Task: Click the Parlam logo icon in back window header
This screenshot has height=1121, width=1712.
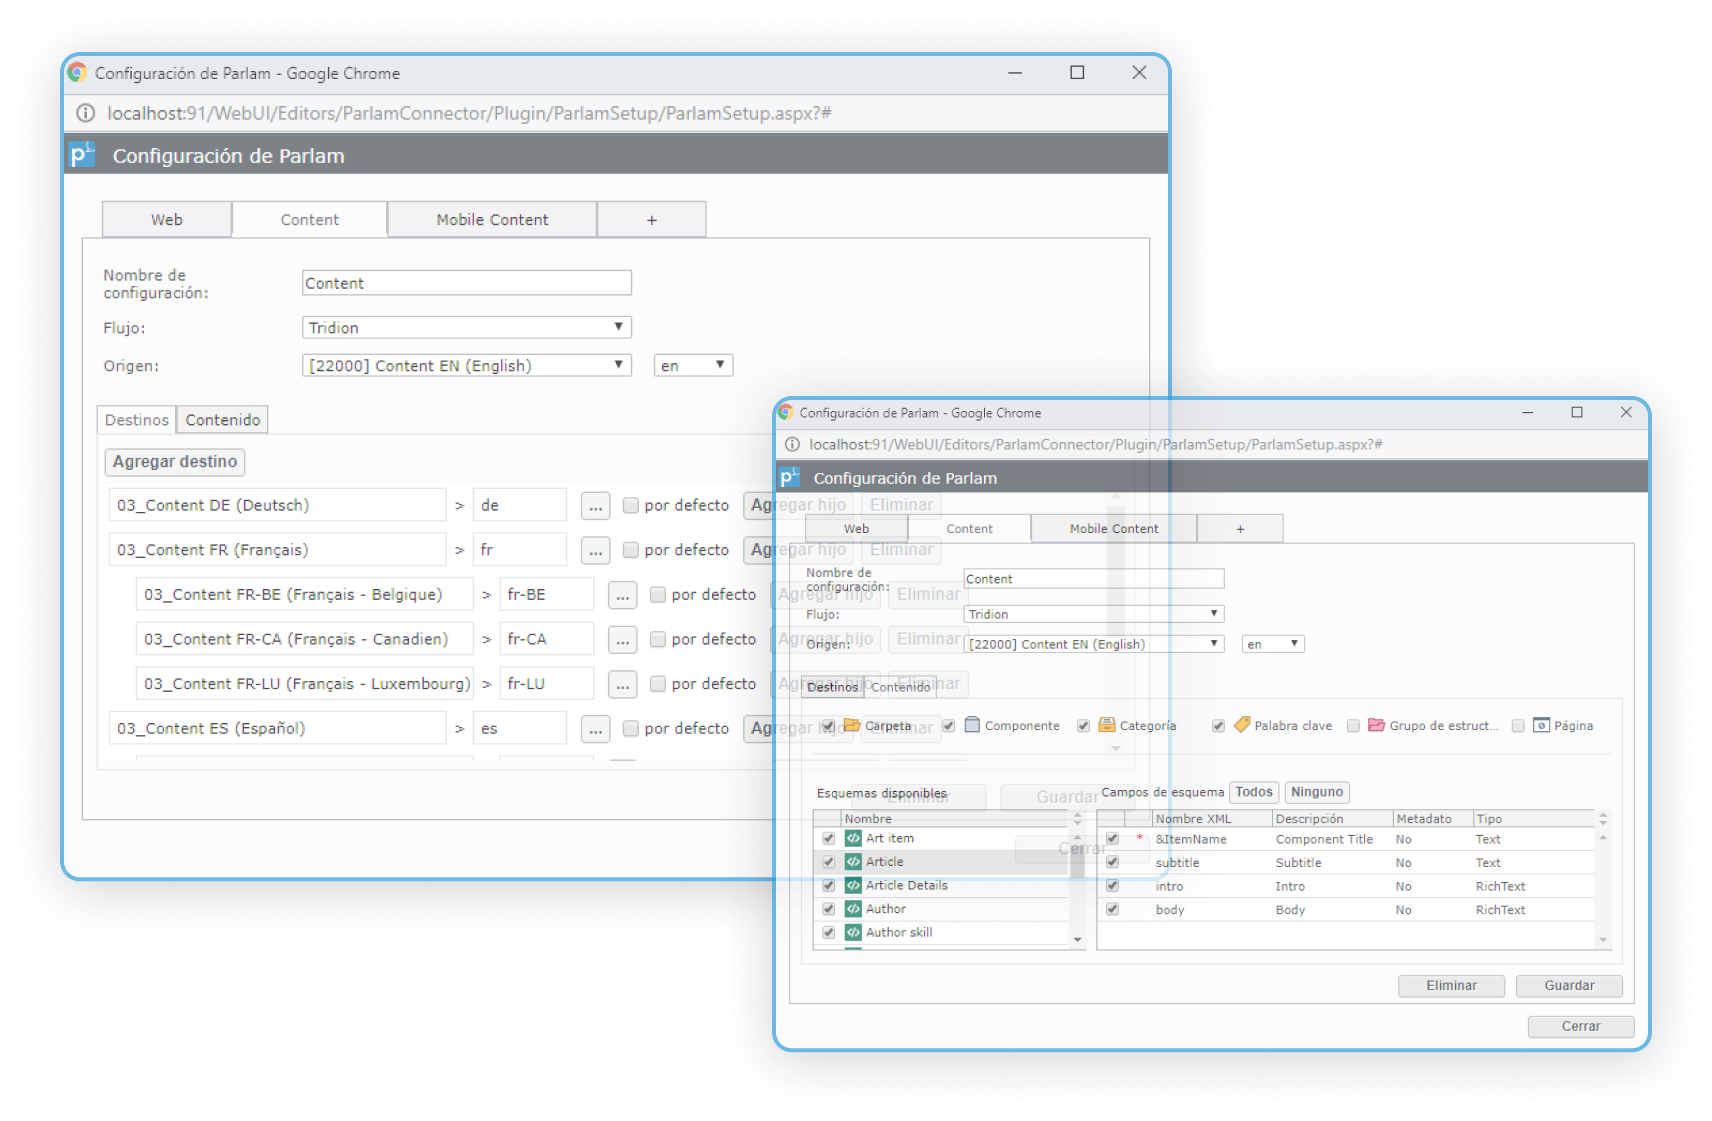Action: [x=82, y=155]
